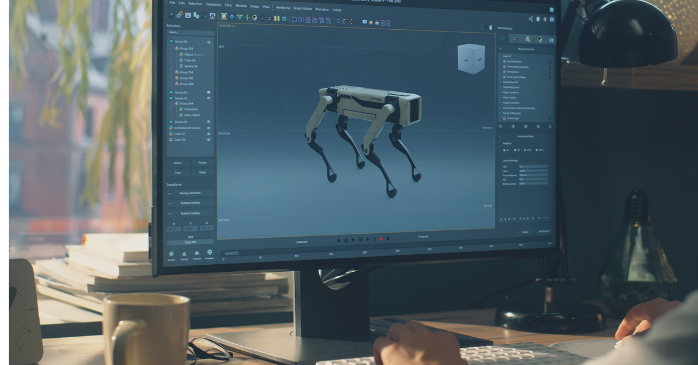Open the Window menu
This screenshot has width=698, height=365.
tap(241, 5)
